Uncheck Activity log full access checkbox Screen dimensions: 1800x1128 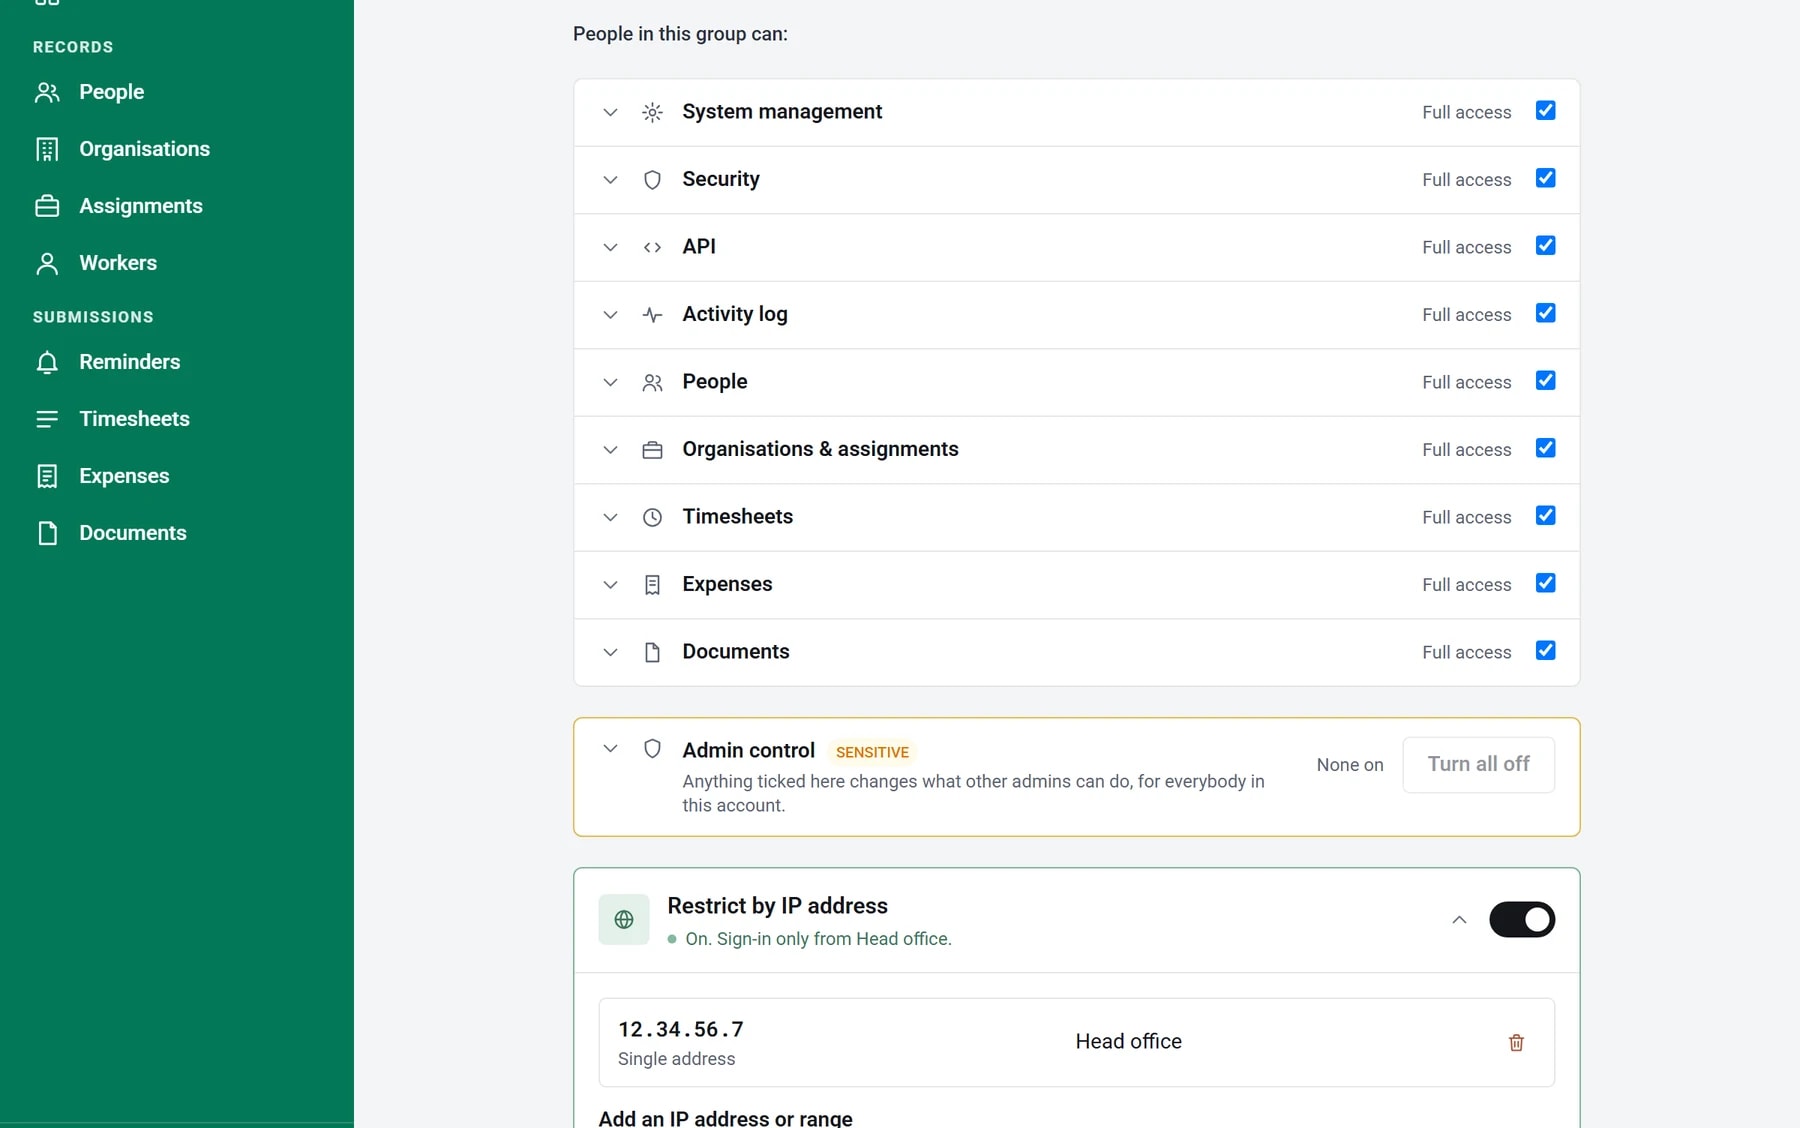(x=1545, y=313)
